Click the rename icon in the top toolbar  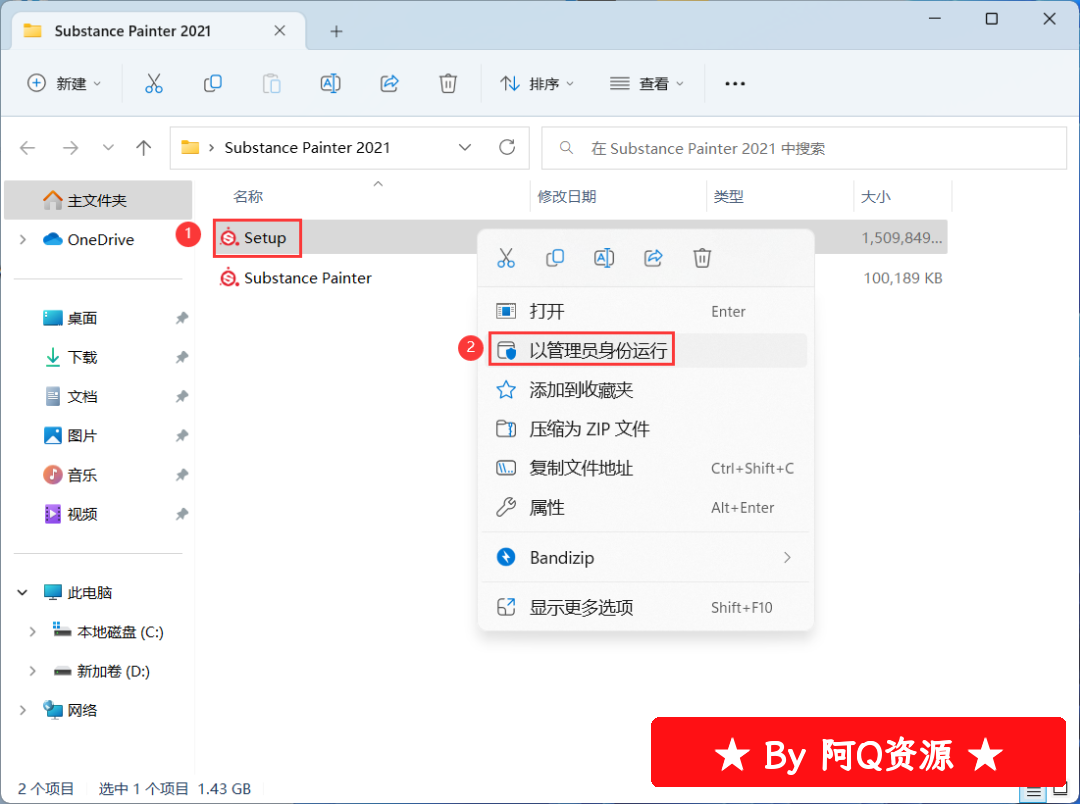pyautogui.click(x=330, y=83)
